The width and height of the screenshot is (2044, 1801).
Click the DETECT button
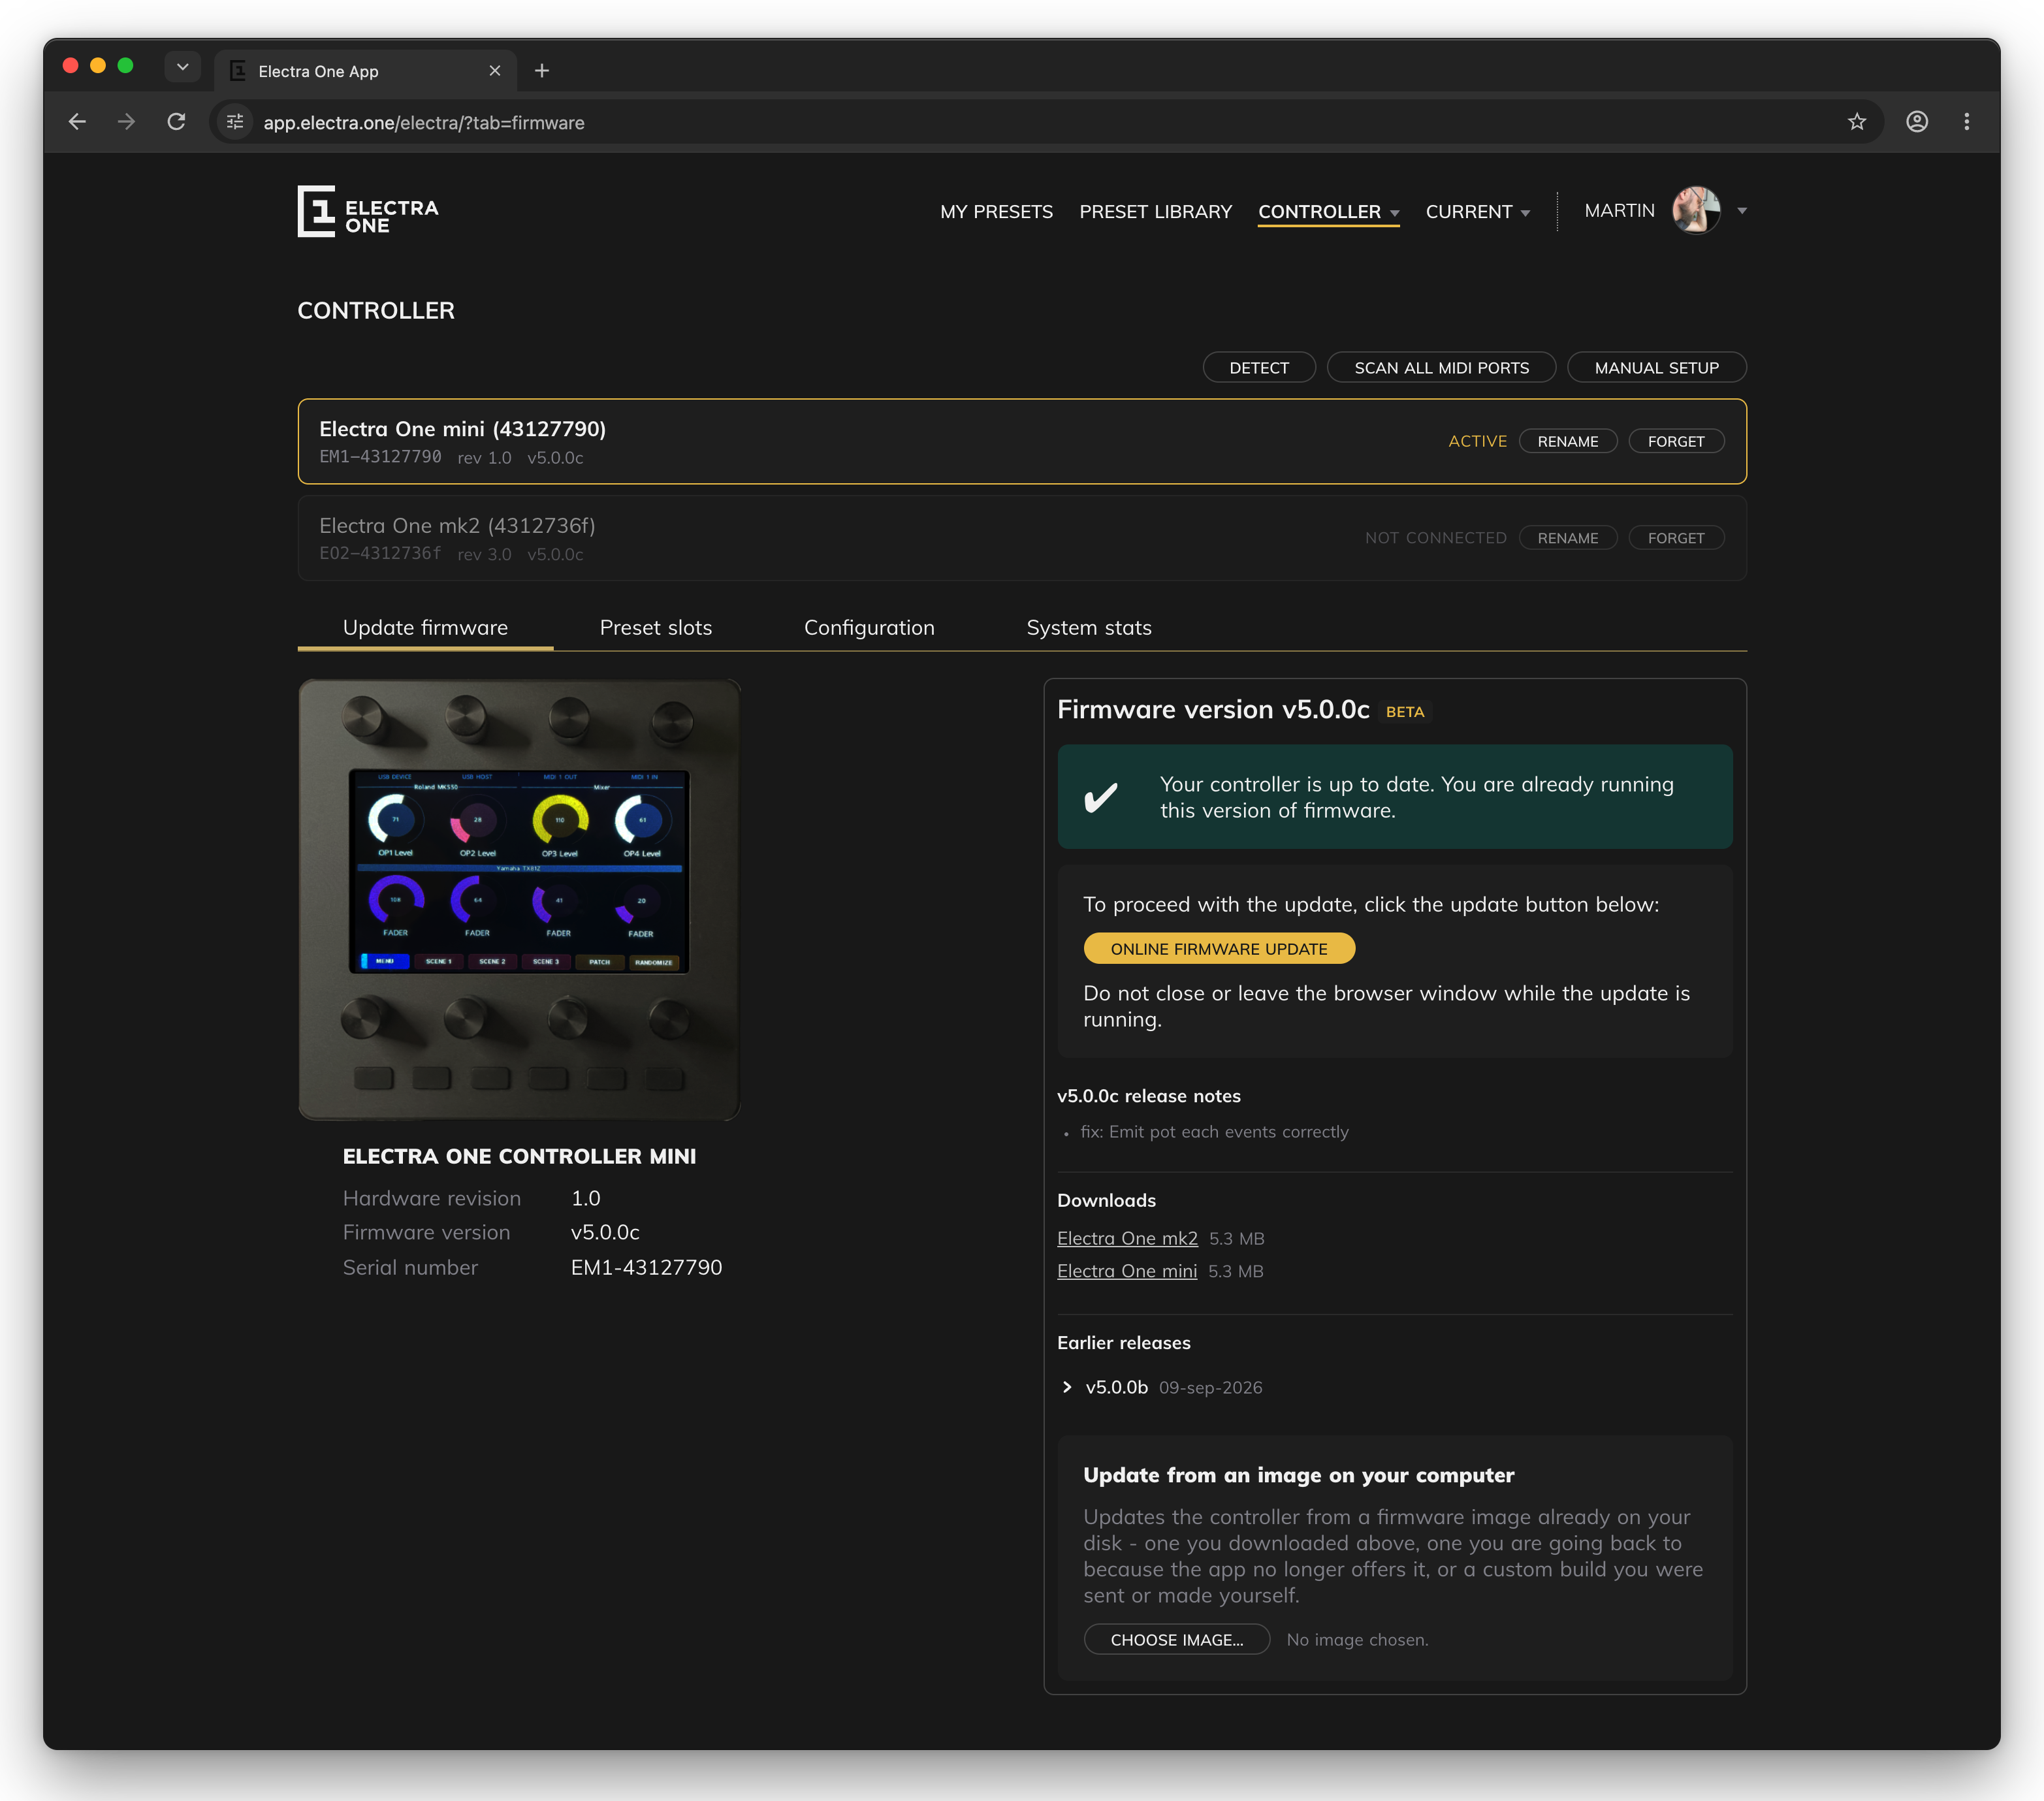coord(1259,368)
